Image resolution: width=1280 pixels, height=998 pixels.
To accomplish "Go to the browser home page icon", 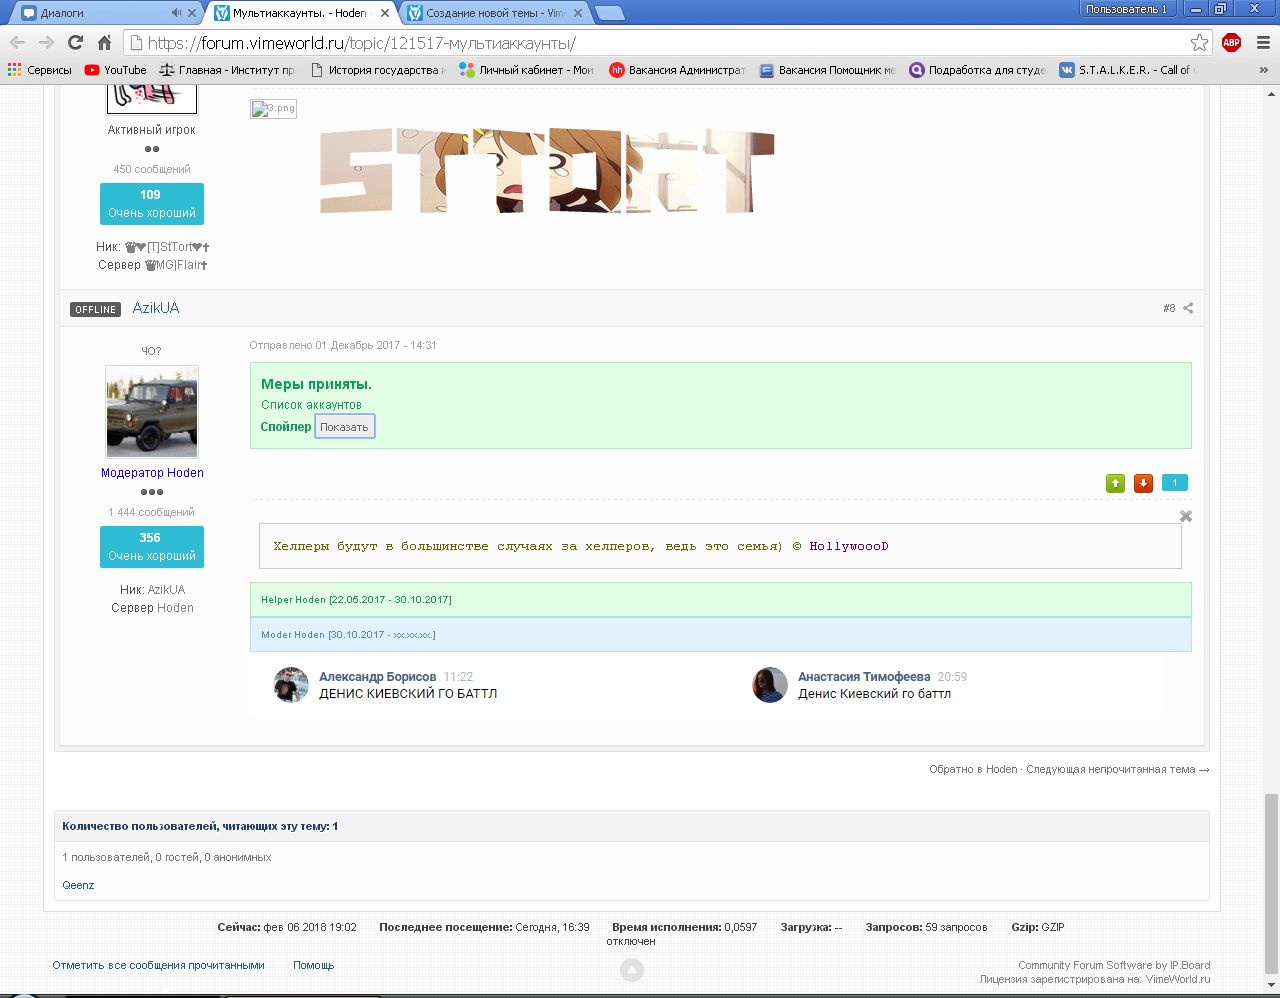I will (x=104, y=42).
